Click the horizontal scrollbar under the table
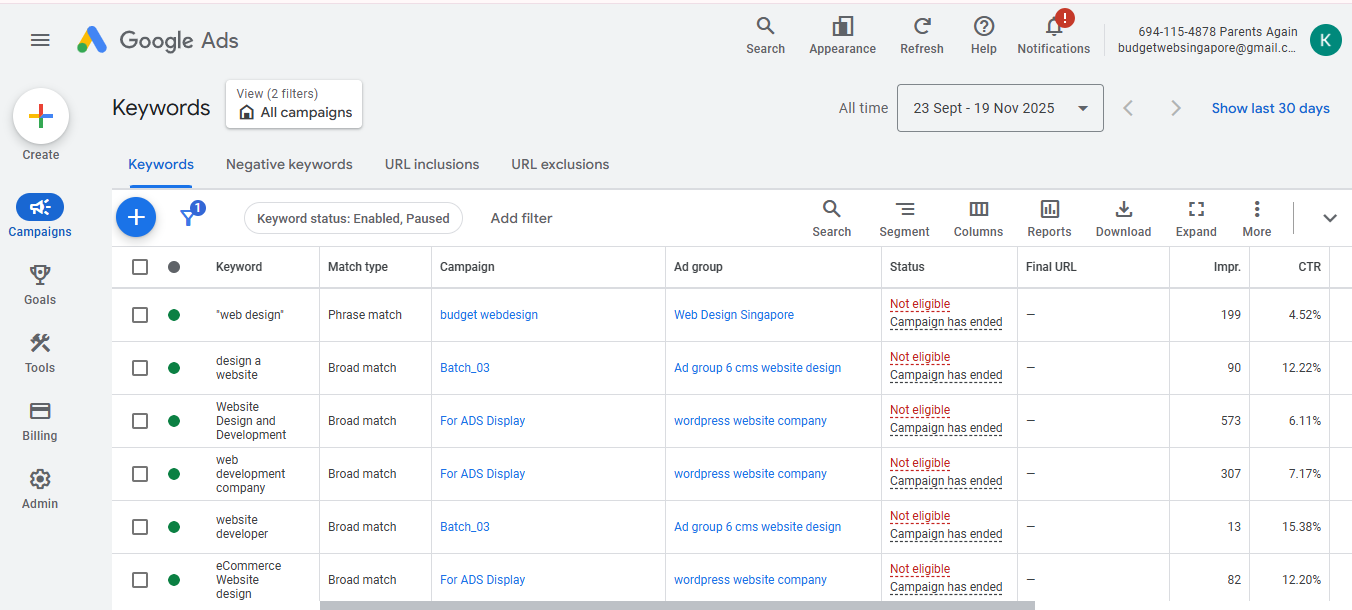The width and height of the screenshot is (1352, 610). (676, 605)
